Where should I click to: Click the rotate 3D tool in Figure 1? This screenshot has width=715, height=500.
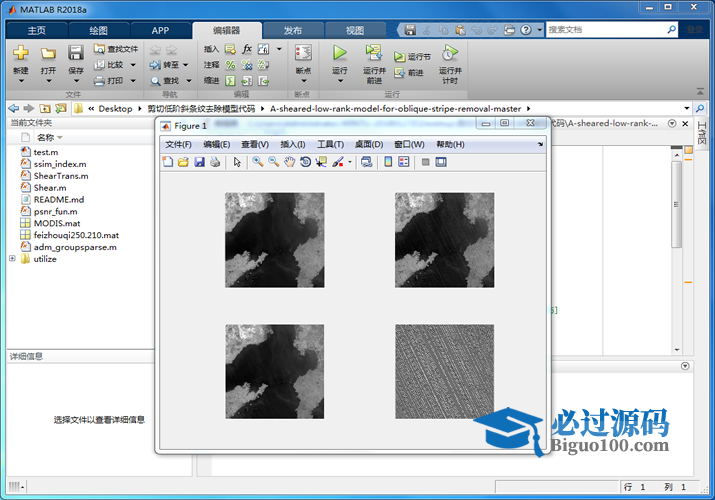305,162
